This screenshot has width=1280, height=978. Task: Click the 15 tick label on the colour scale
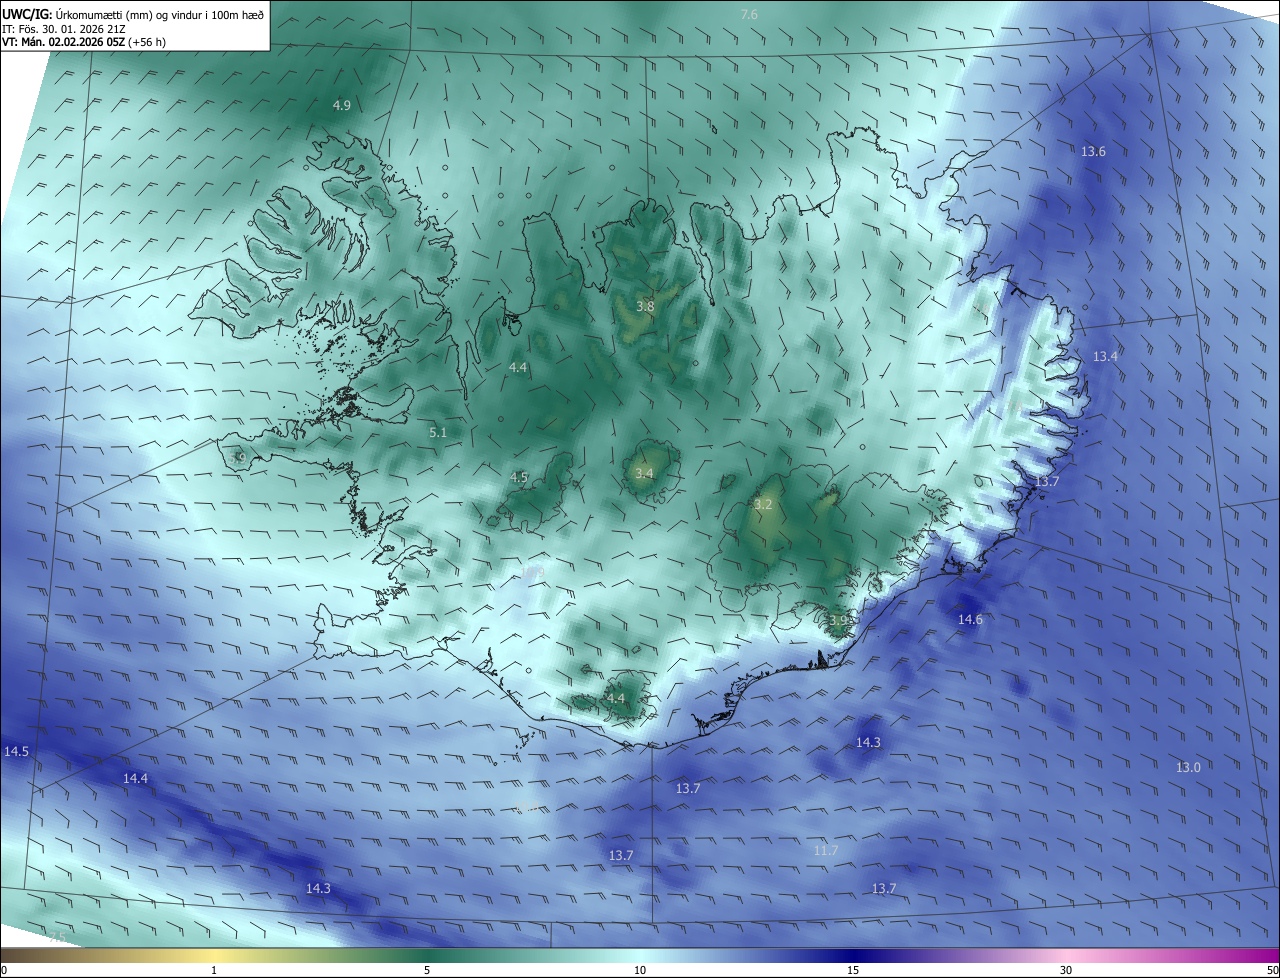[x=853, y=970]
